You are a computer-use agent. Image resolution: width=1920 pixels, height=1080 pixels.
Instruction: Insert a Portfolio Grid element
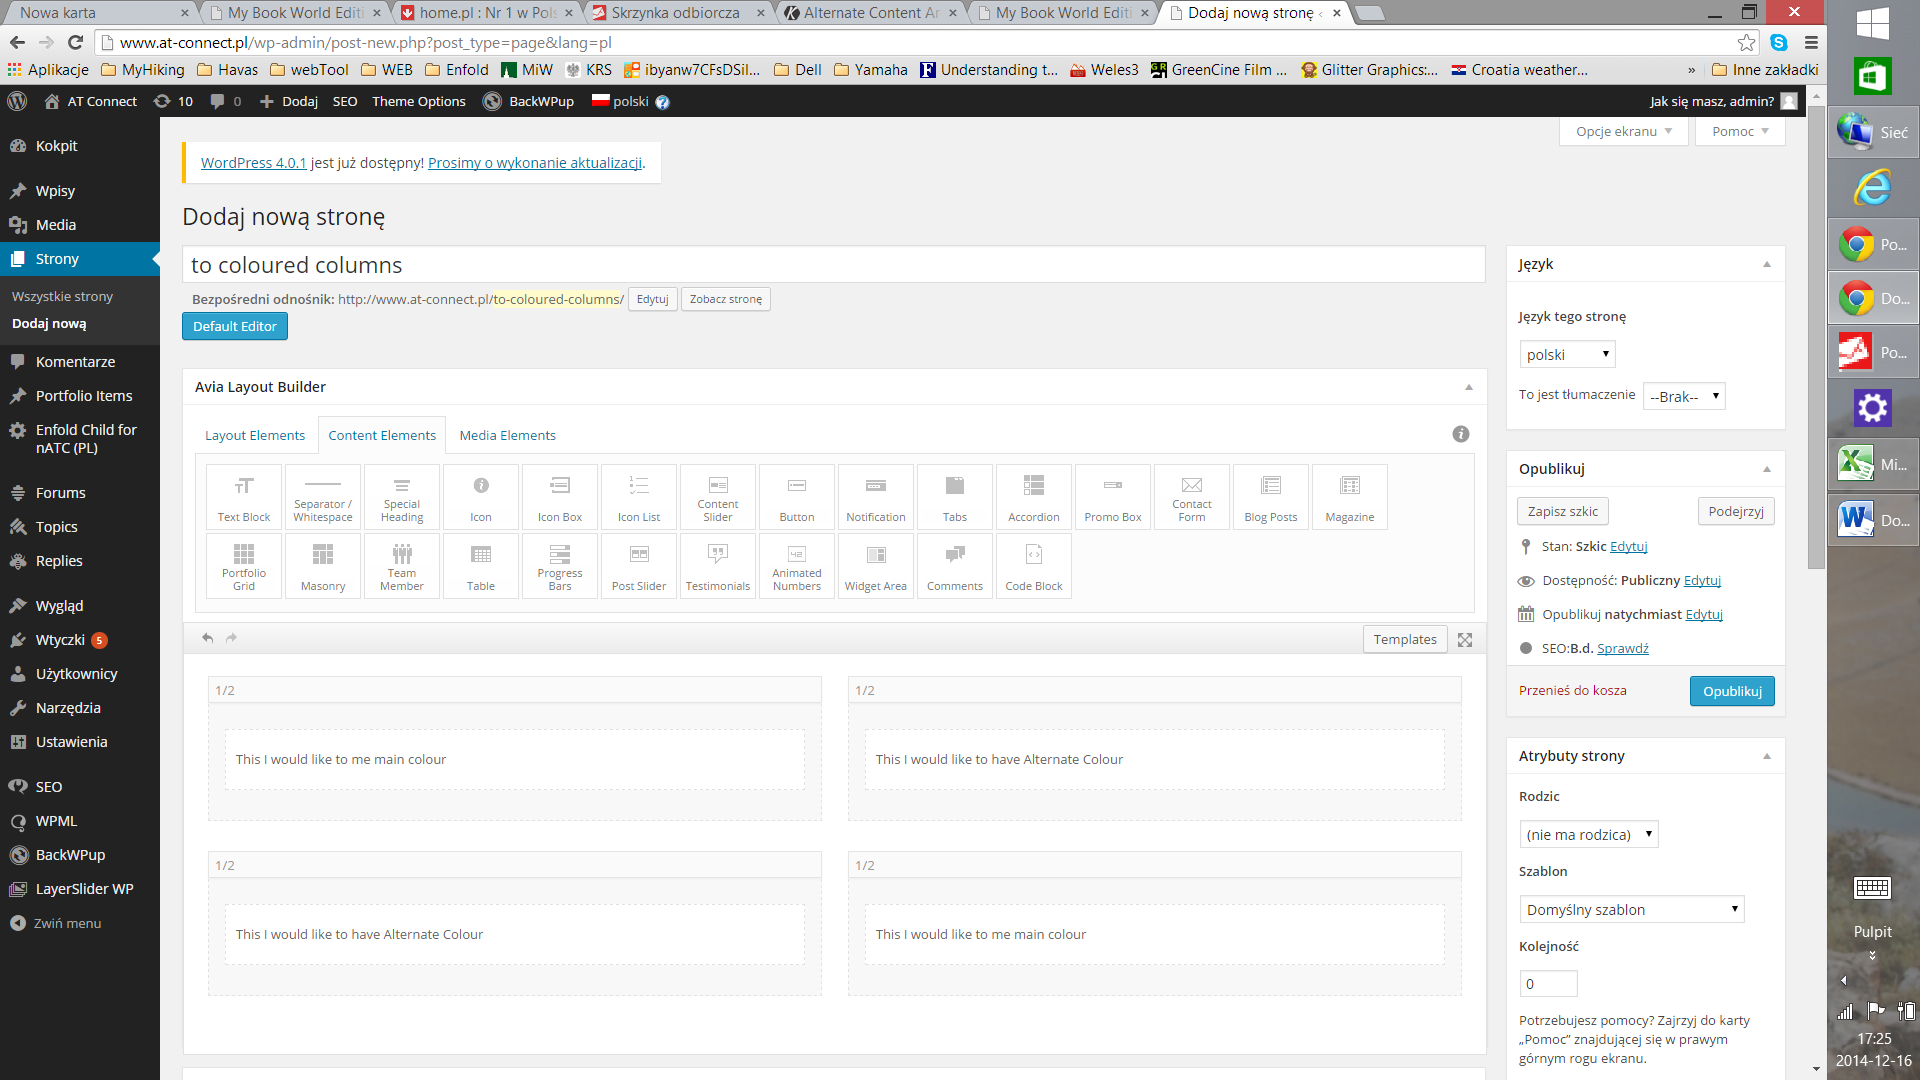[244, 566]
